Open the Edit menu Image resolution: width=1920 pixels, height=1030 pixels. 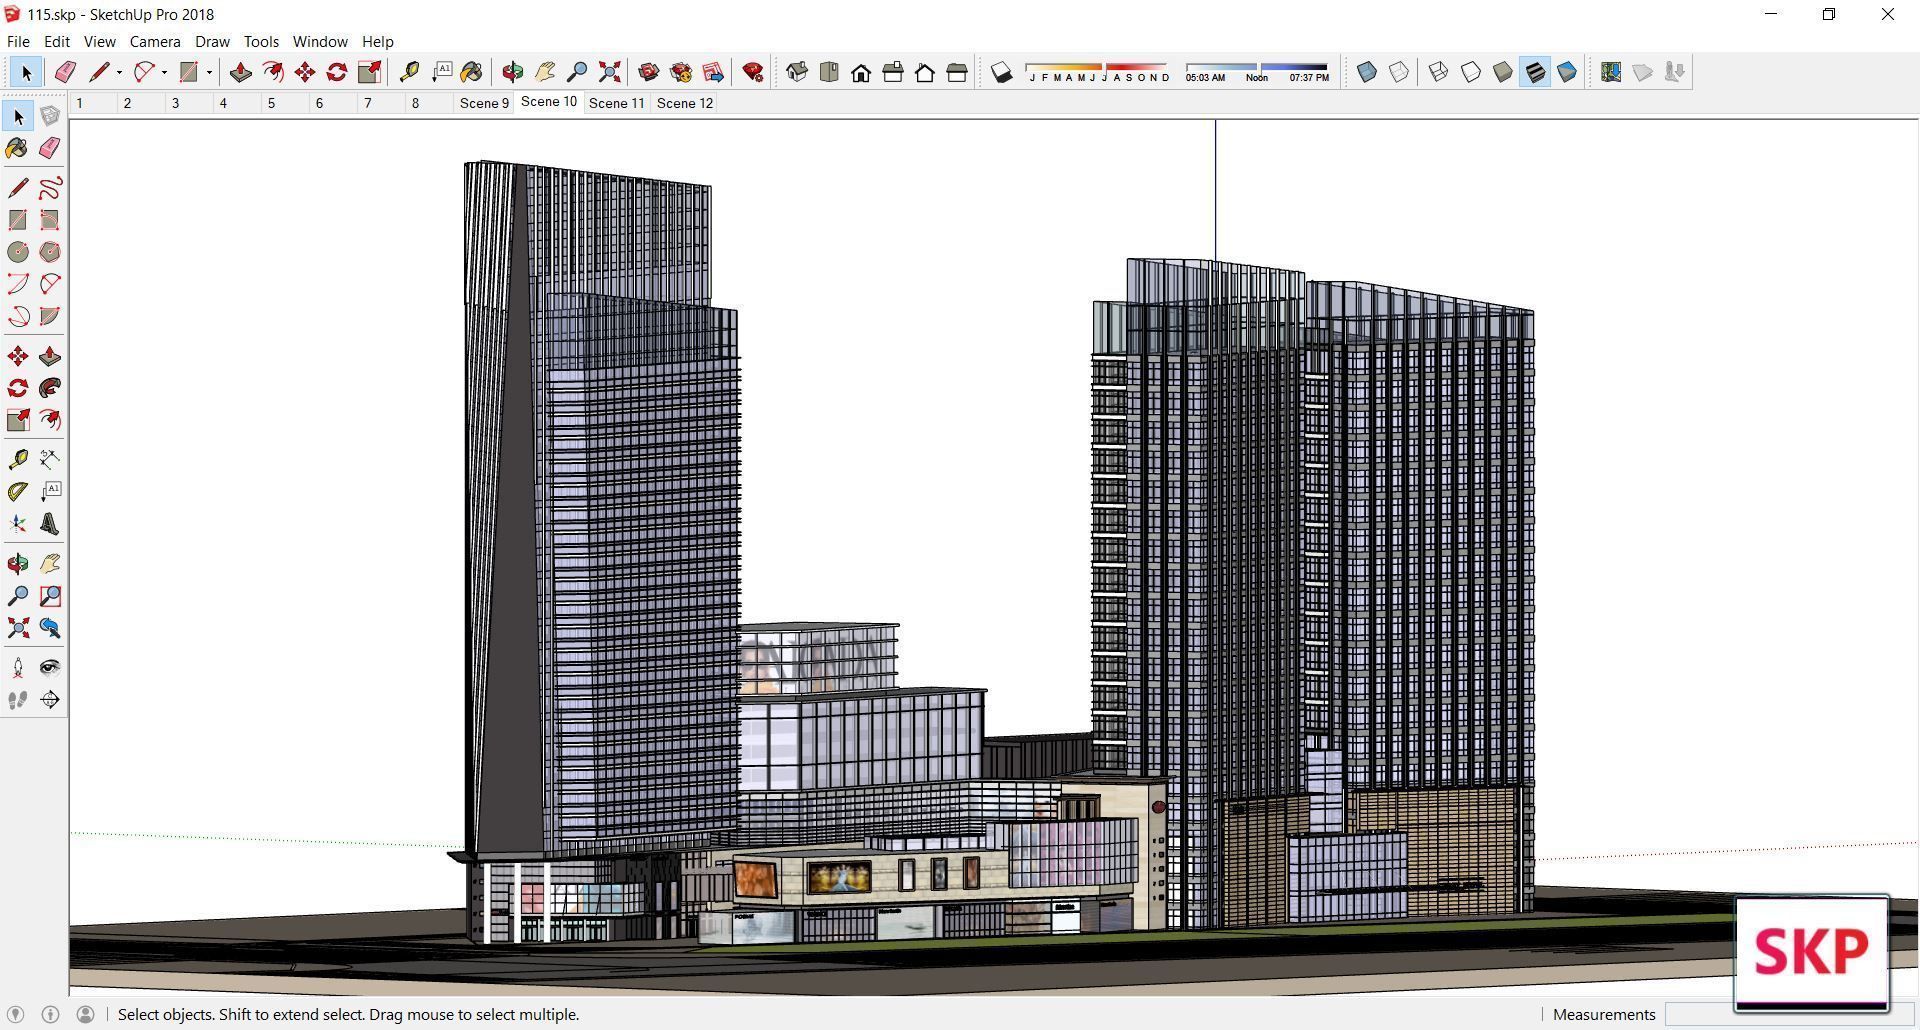tap(57, 42)
